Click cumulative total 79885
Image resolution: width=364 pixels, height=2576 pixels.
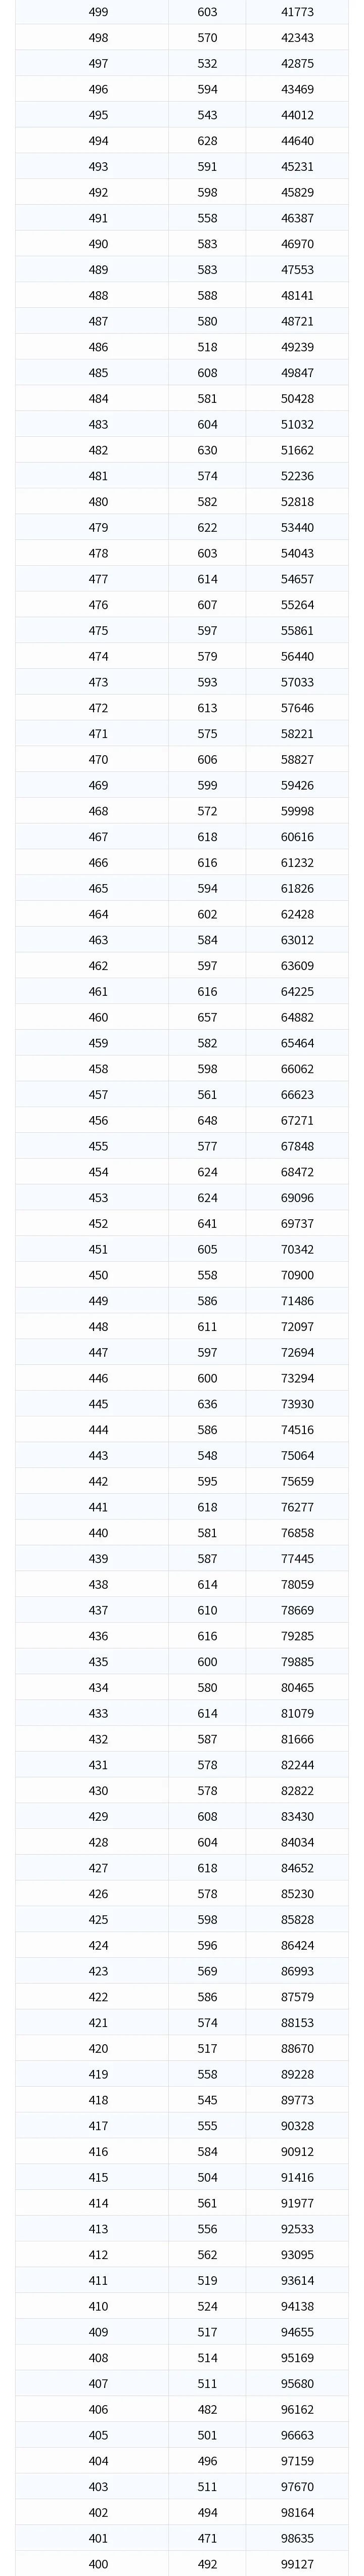click(297, 1662)
